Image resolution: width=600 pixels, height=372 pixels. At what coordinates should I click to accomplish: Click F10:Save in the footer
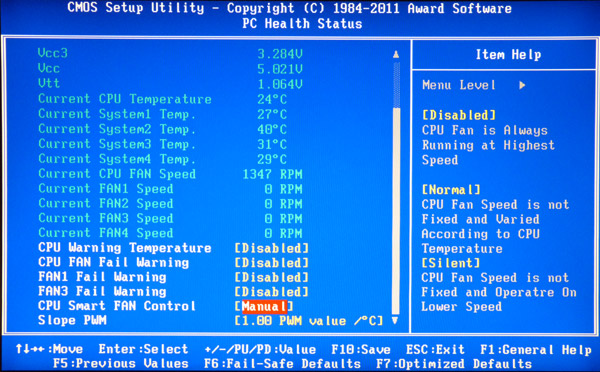(361, 349)
